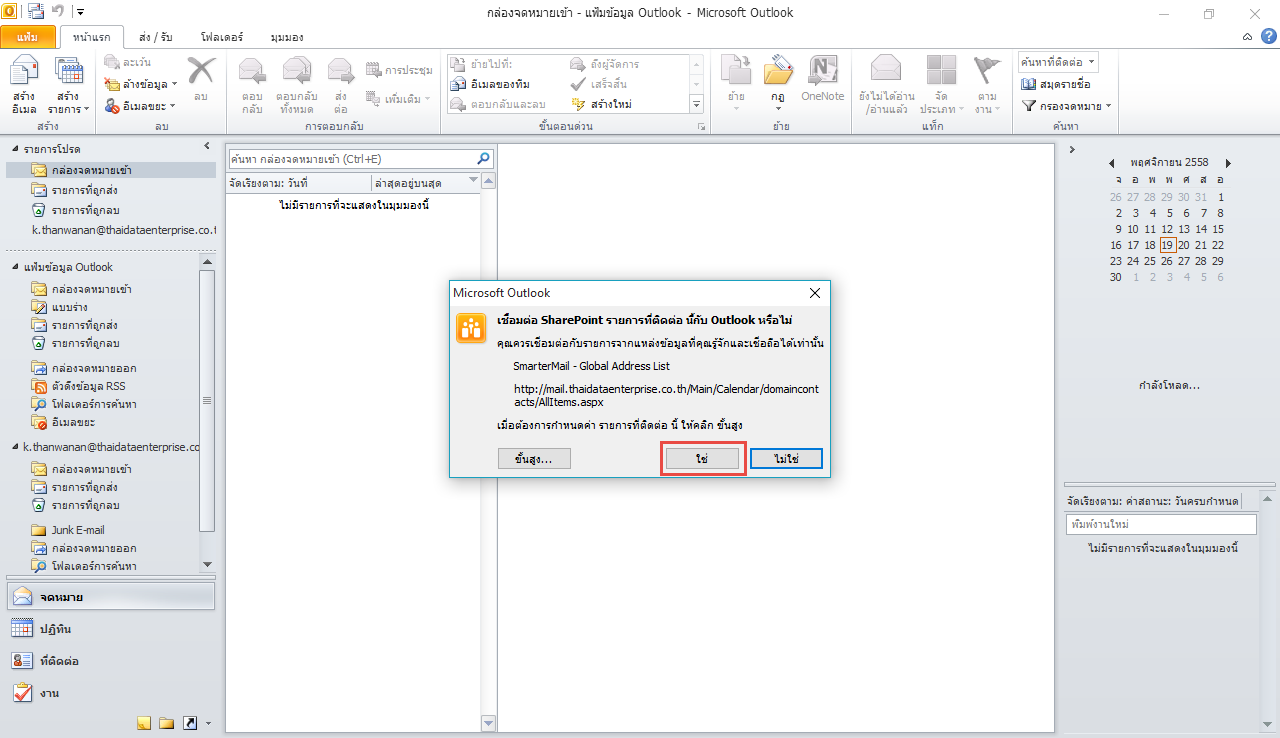Click ใช่ (Yes) in the dialog
Viewport: 1280px width, 738px height.
[x=702, y=458]
